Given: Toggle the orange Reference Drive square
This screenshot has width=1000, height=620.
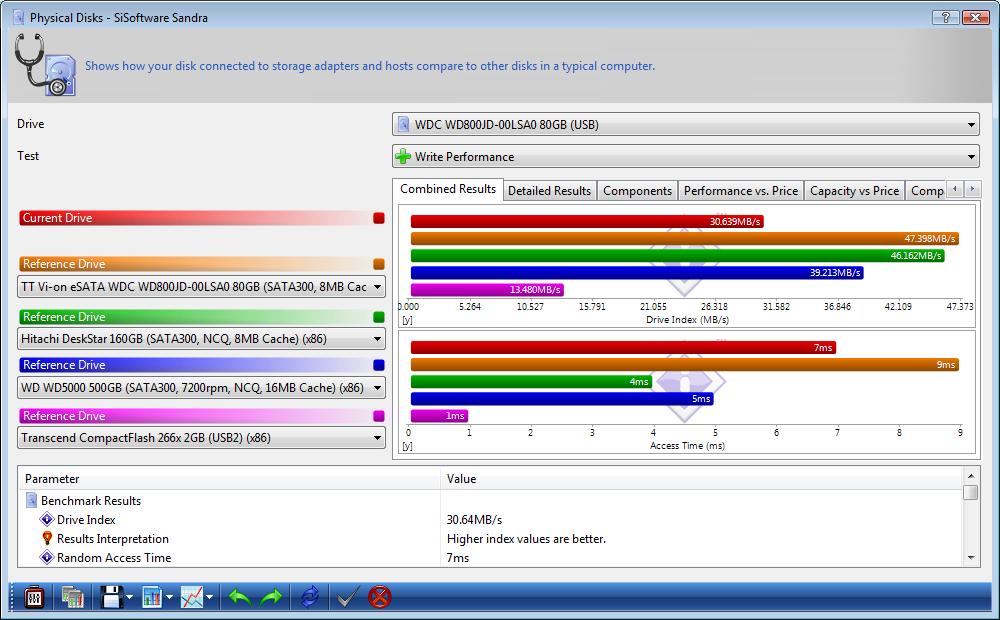Looking at the screenshot, I should click(379, 264).
